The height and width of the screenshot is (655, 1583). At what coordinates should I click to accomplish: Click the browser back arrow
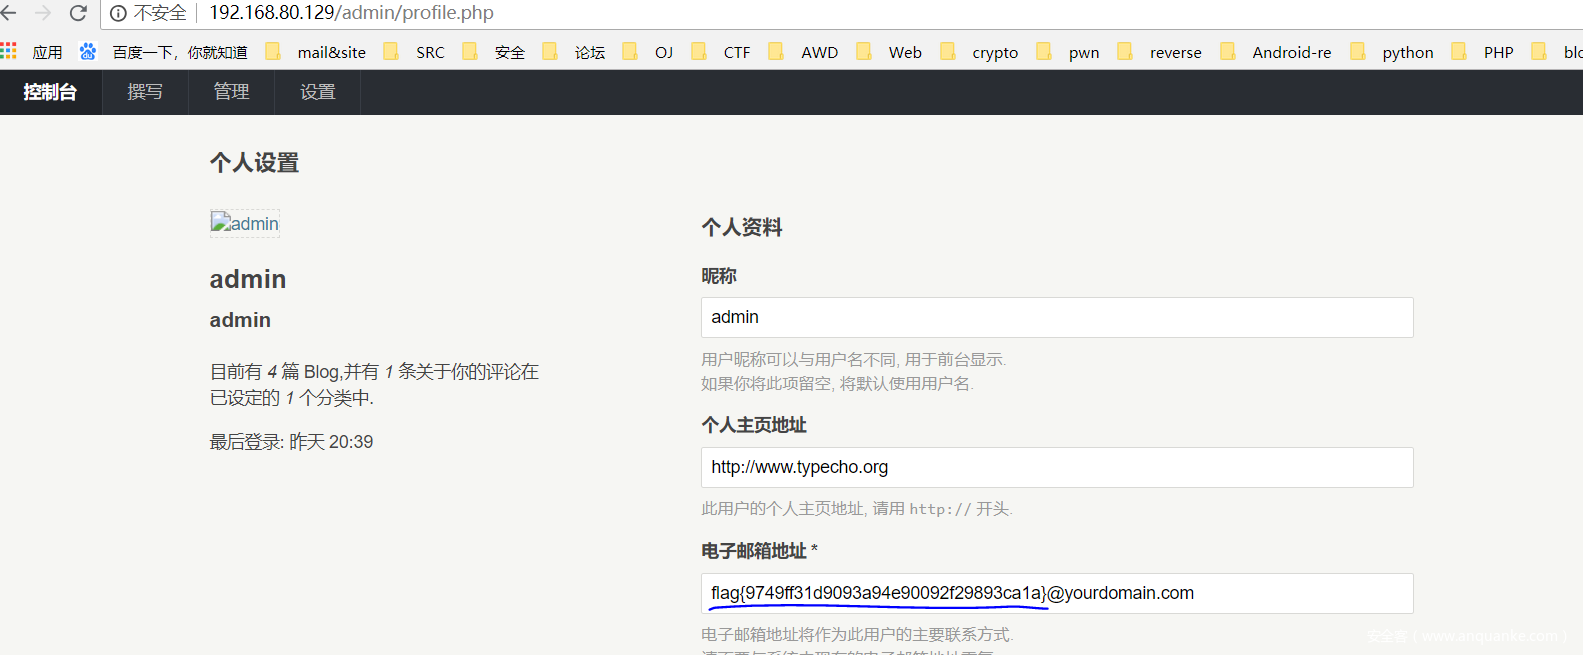click(9, 13)
